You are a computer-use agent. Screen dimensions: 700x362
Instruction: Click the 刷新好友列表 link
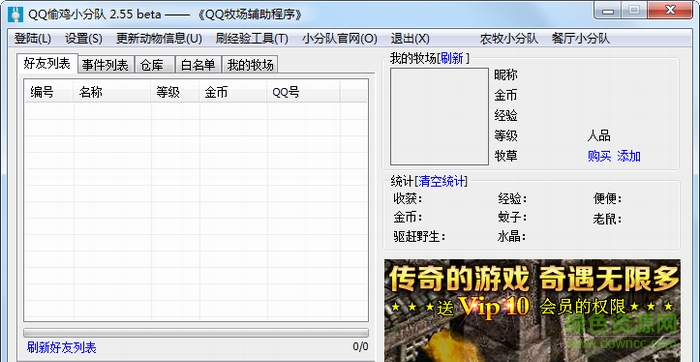[62, 348]
